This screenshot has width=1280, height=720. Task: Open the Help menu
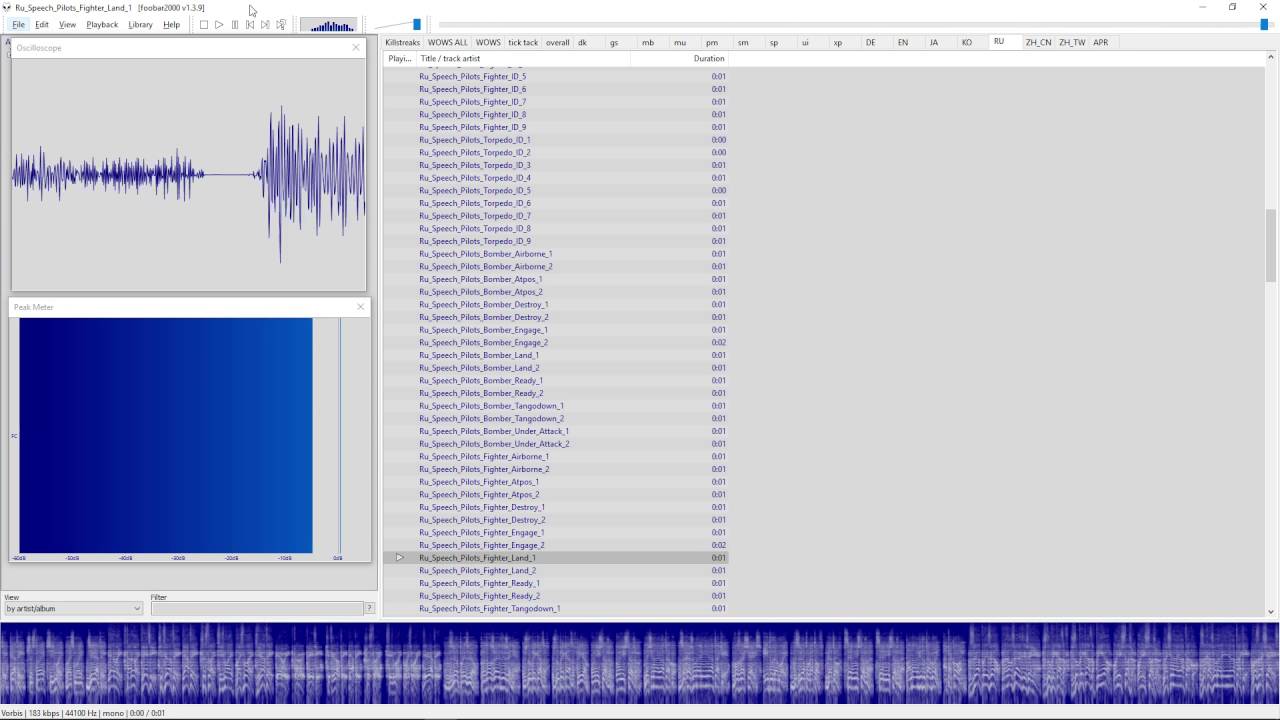click(171, 25)
